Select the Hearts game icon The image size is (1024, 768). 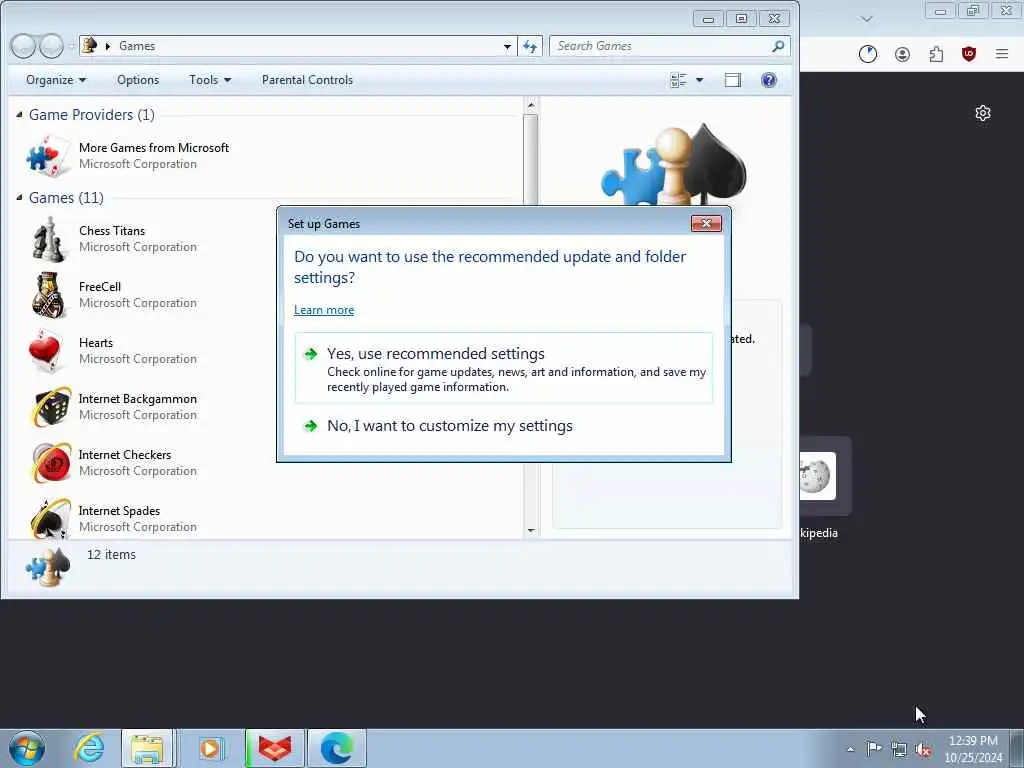pos(47,351)
